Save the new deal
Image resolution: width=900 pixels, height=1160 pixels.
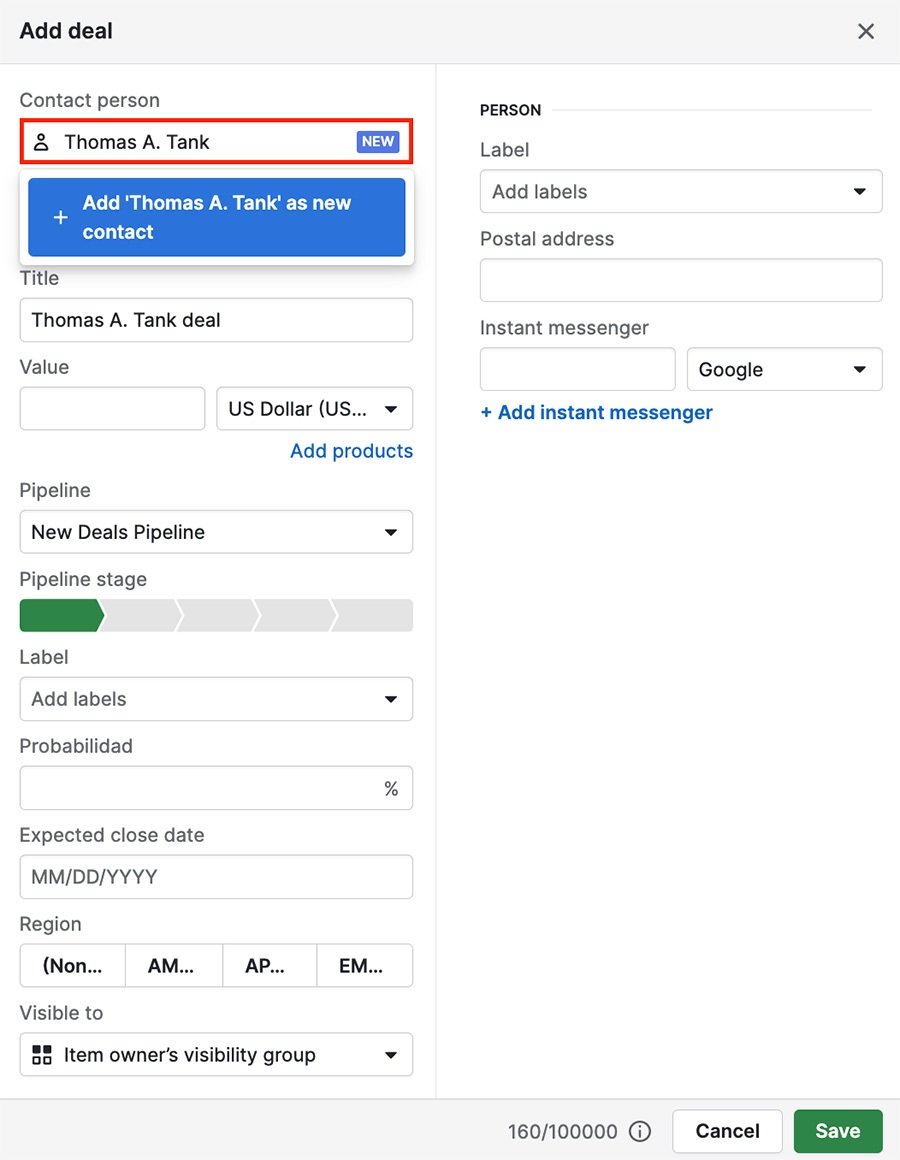tap(837, 1131)
